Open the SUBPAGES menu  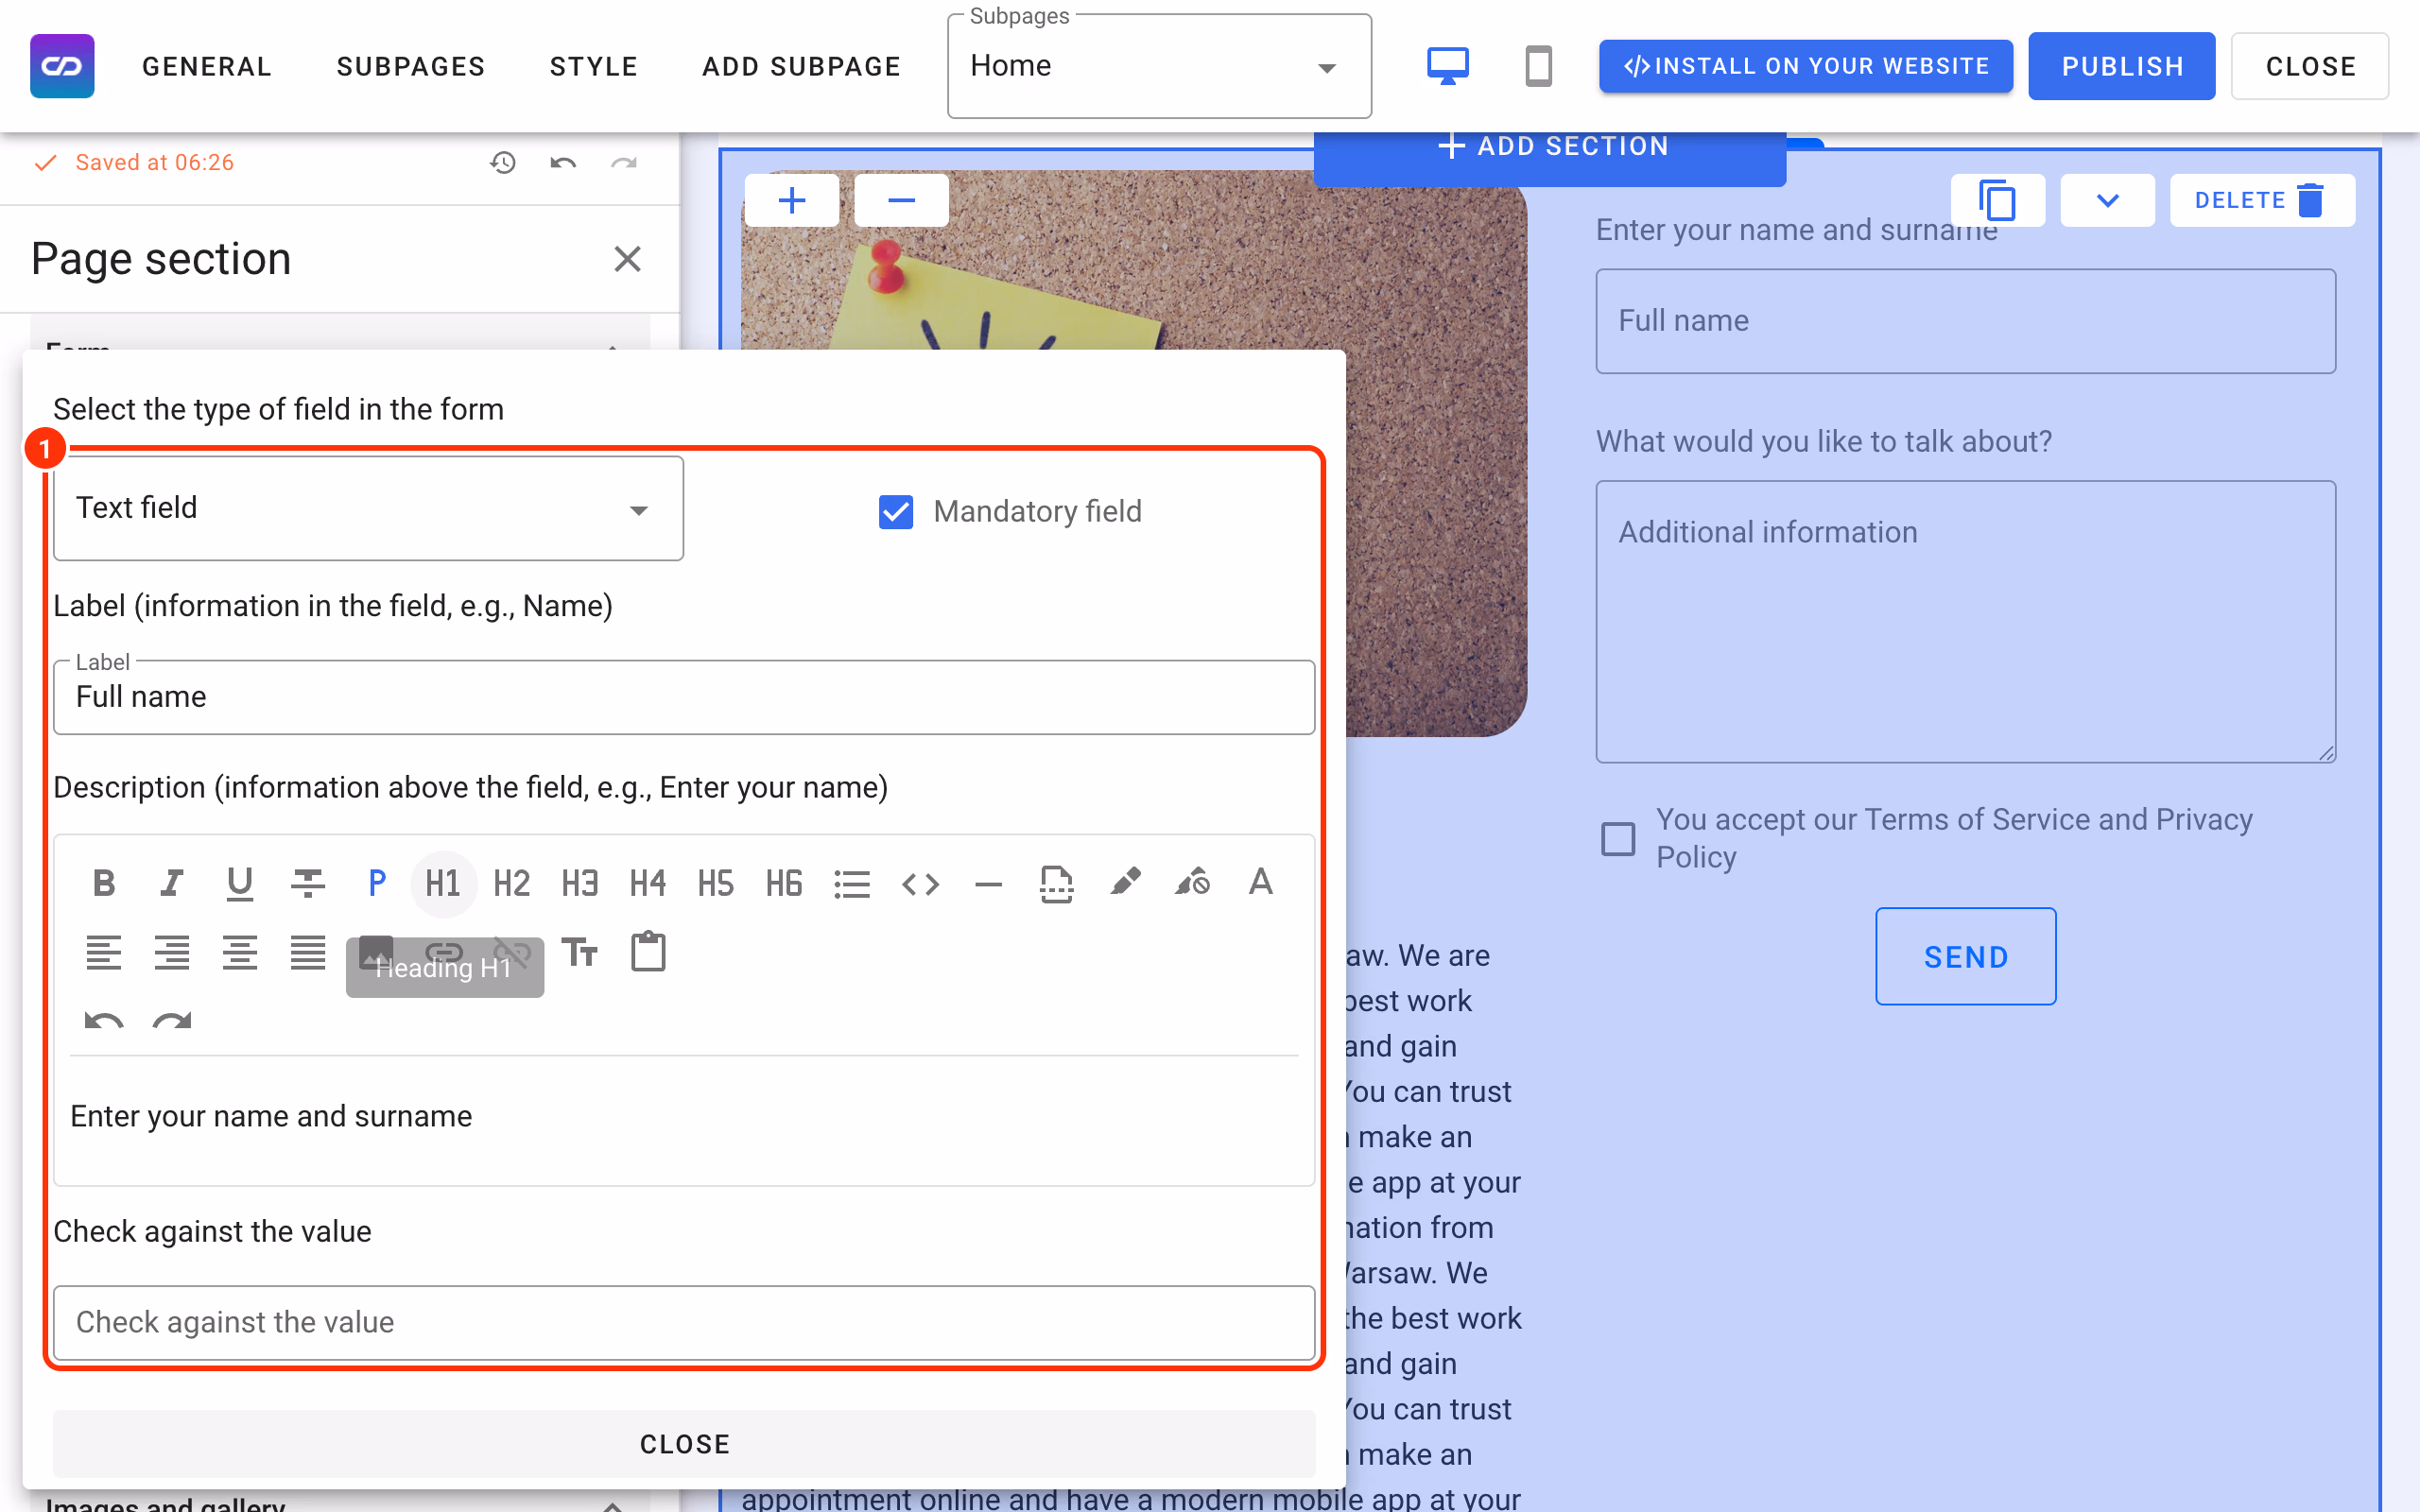[x=411, y=66]
